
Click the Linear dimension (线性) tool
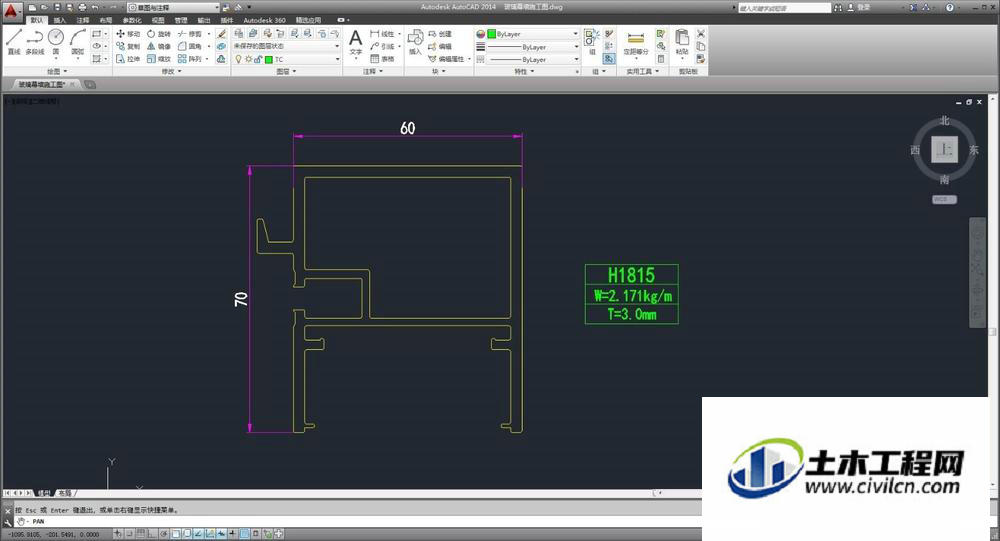[383, 34]
